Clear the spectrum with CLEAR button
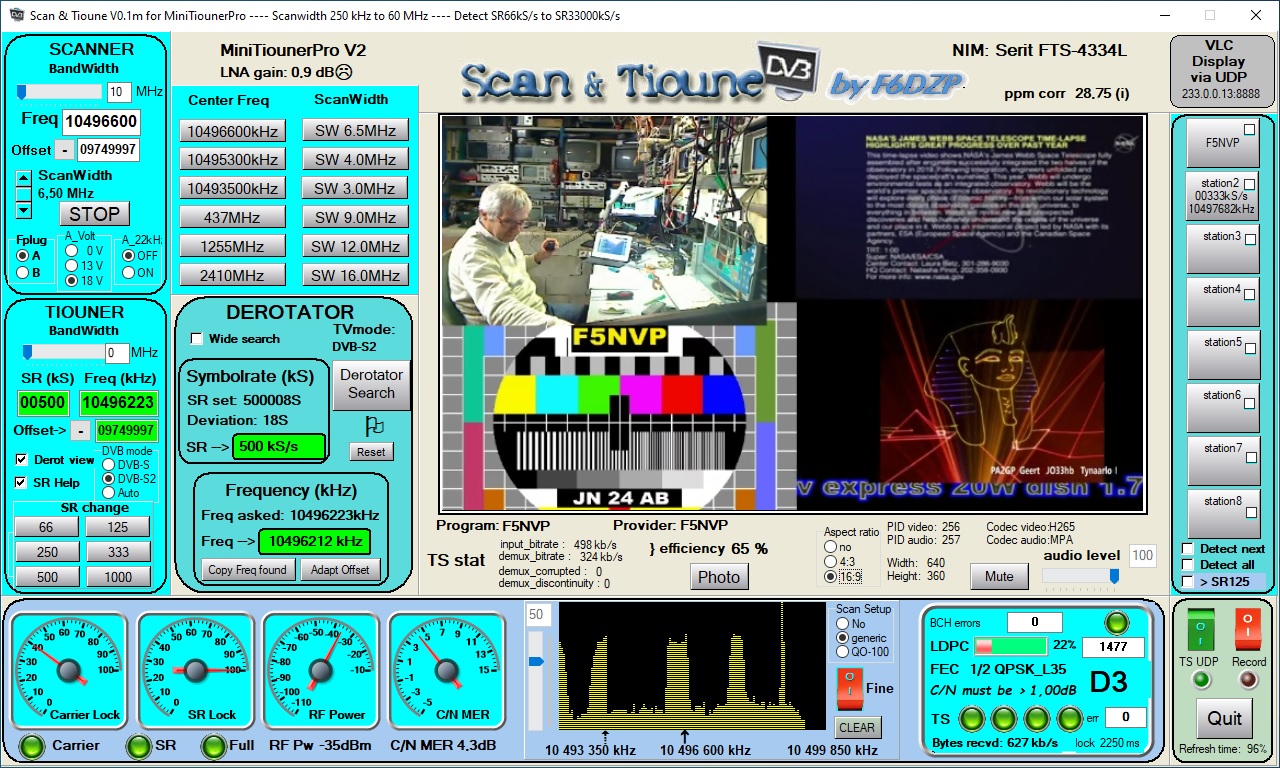Viewport: 1280px width, 768px height. [x=856, y=728]
